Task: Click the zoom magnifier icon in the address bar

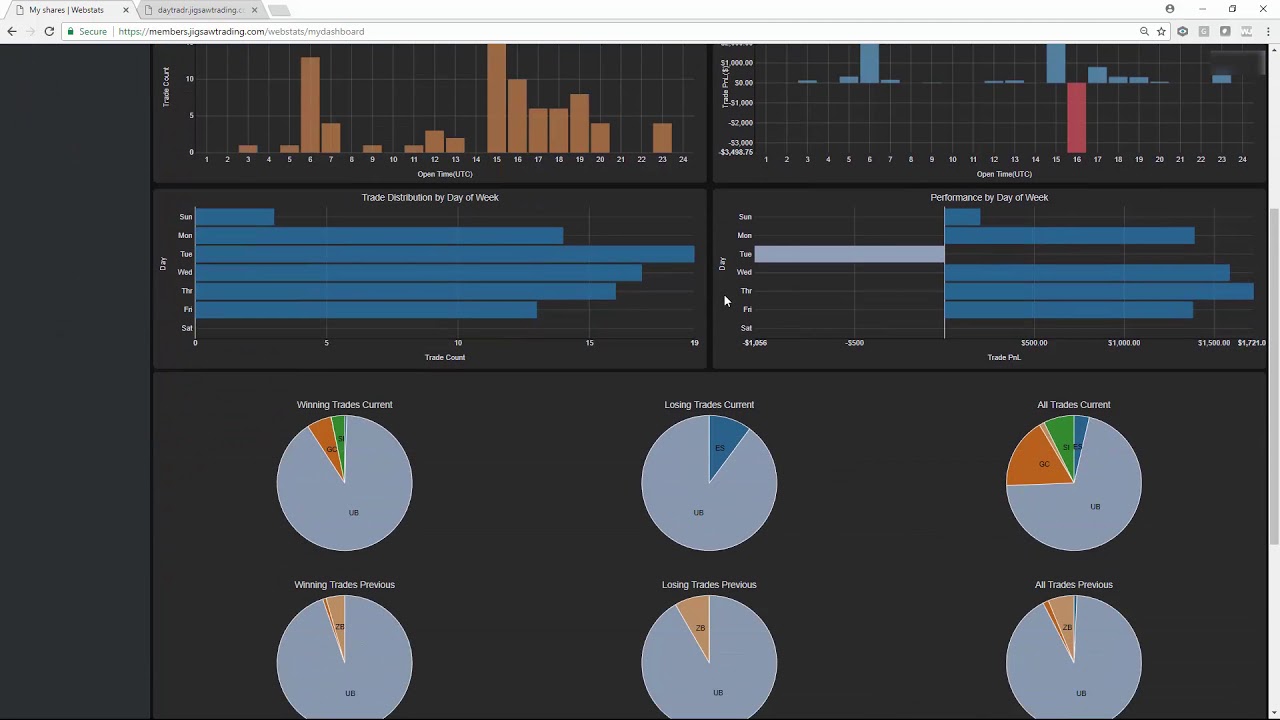Action: (1144, 31)
